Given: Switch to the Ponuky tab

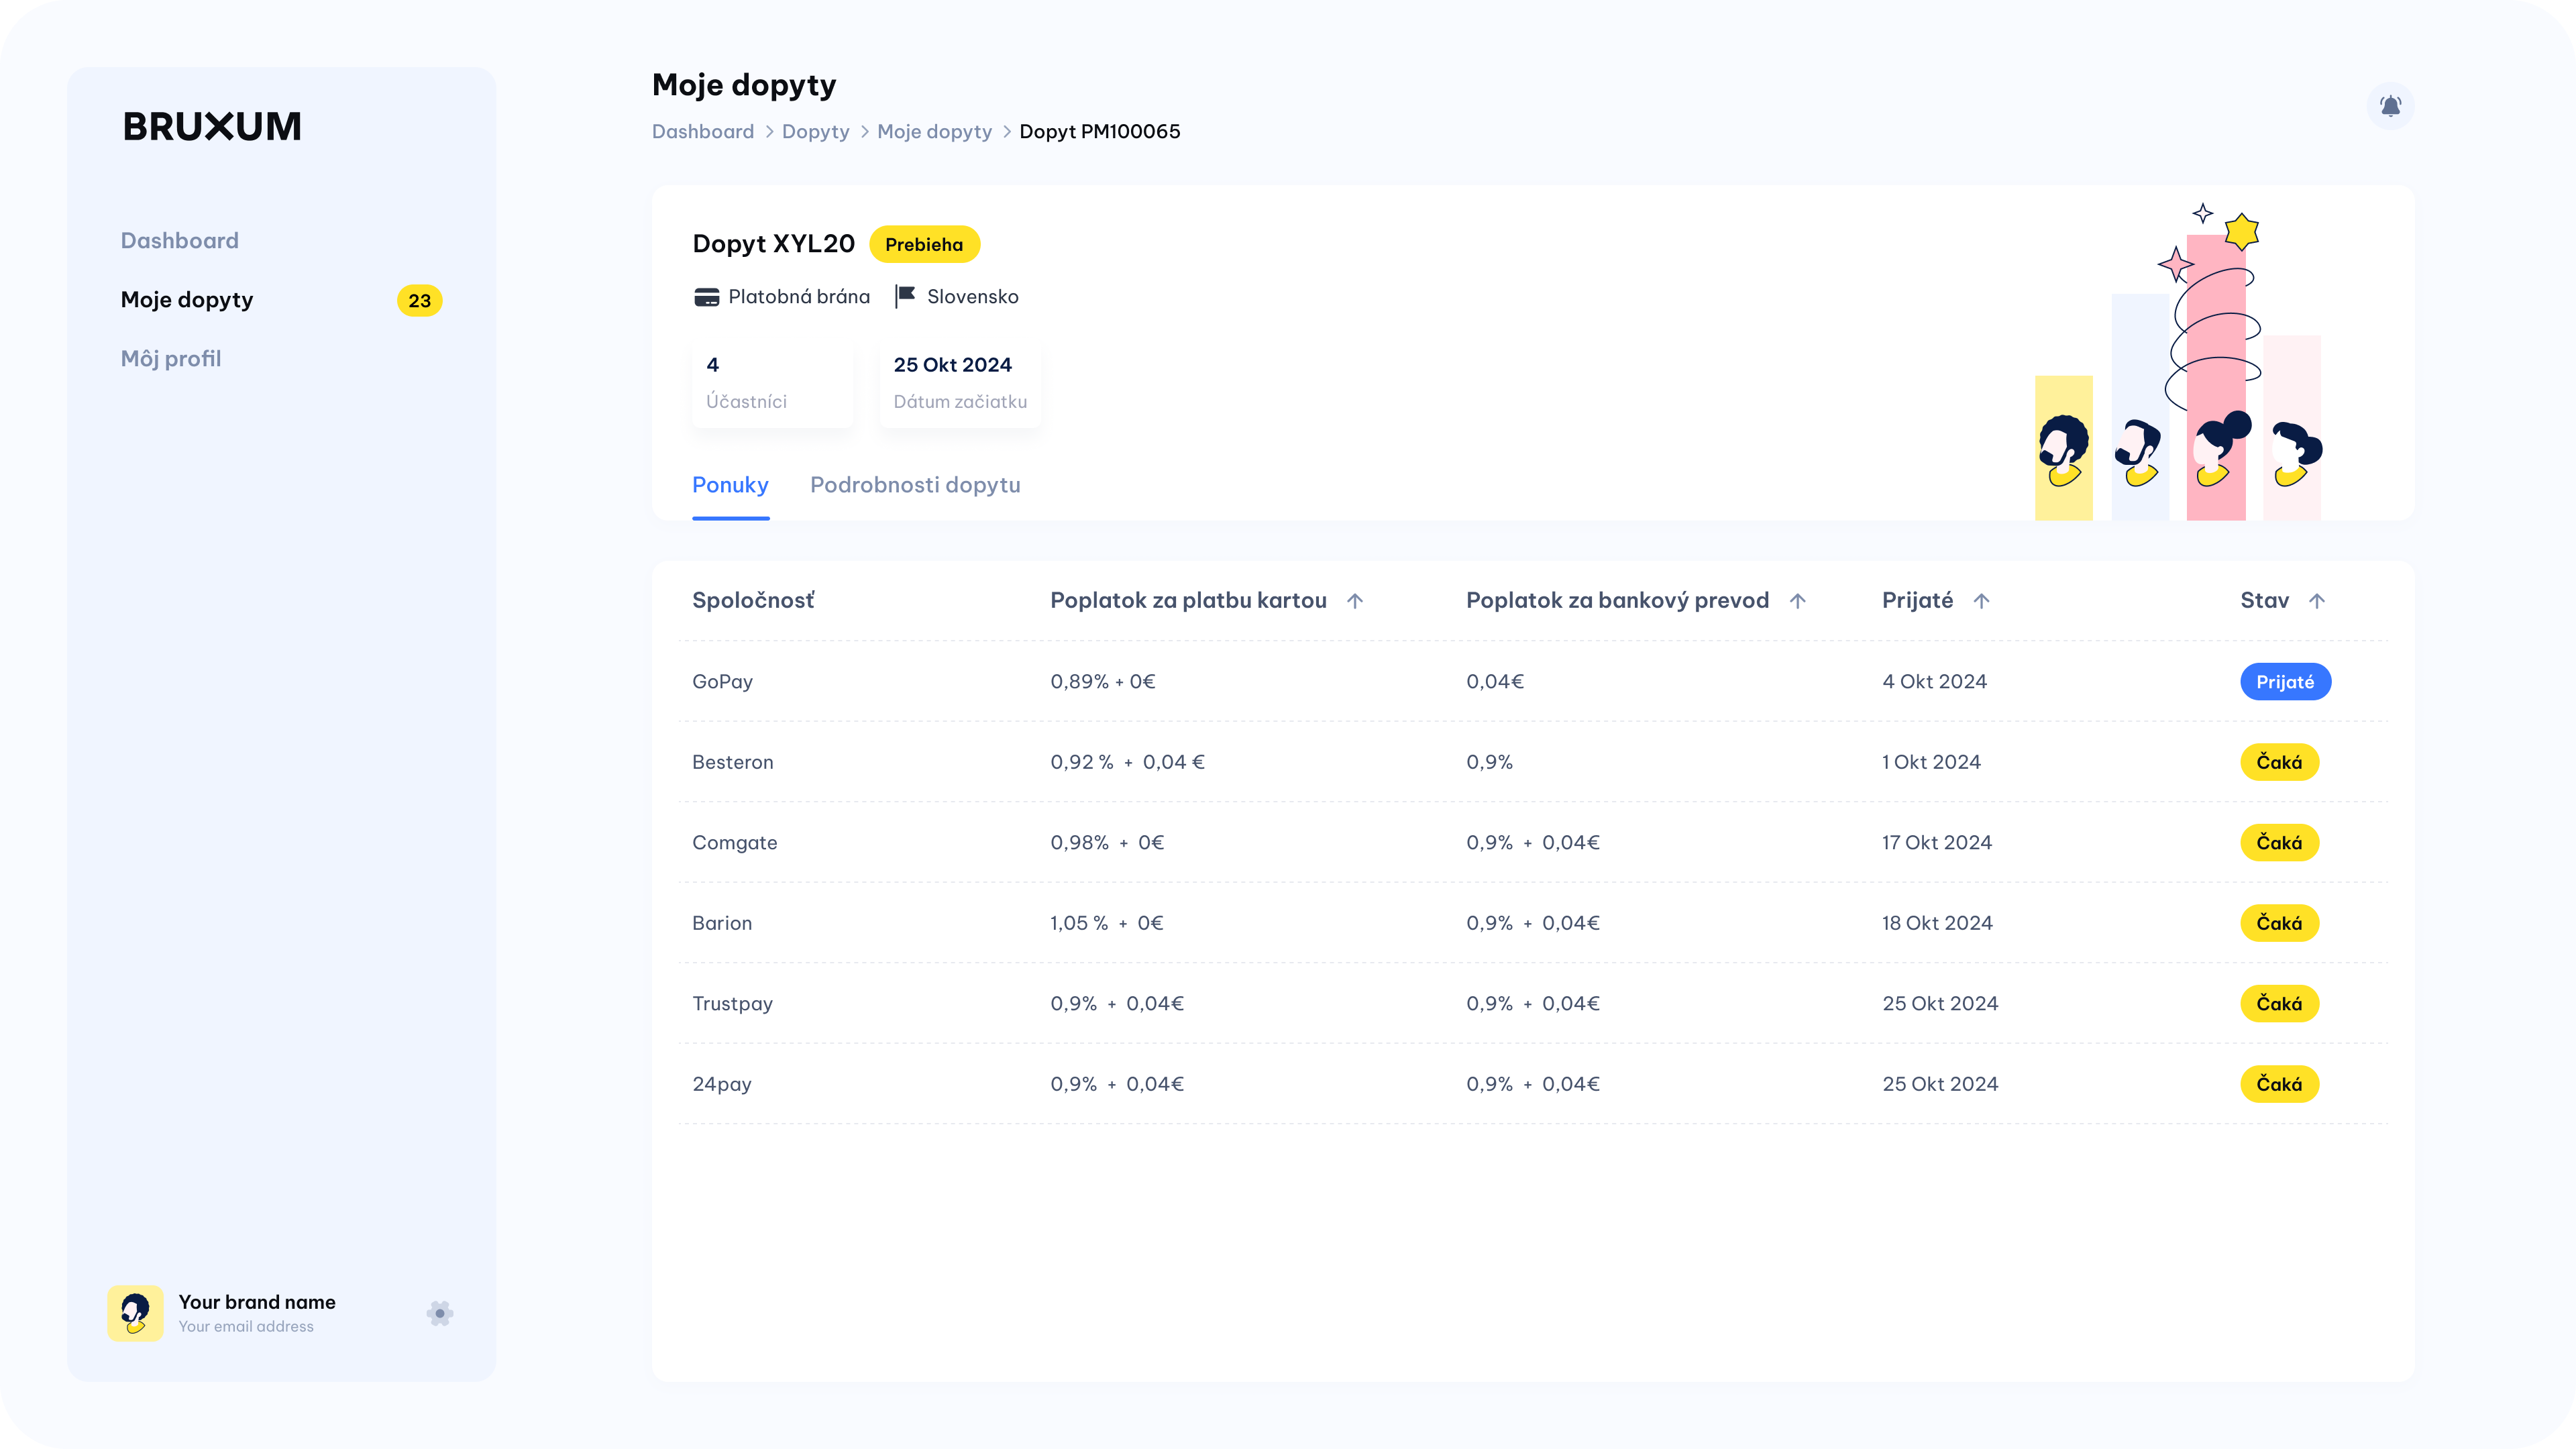Looking at the screenshot, I should tap(730, 485).
